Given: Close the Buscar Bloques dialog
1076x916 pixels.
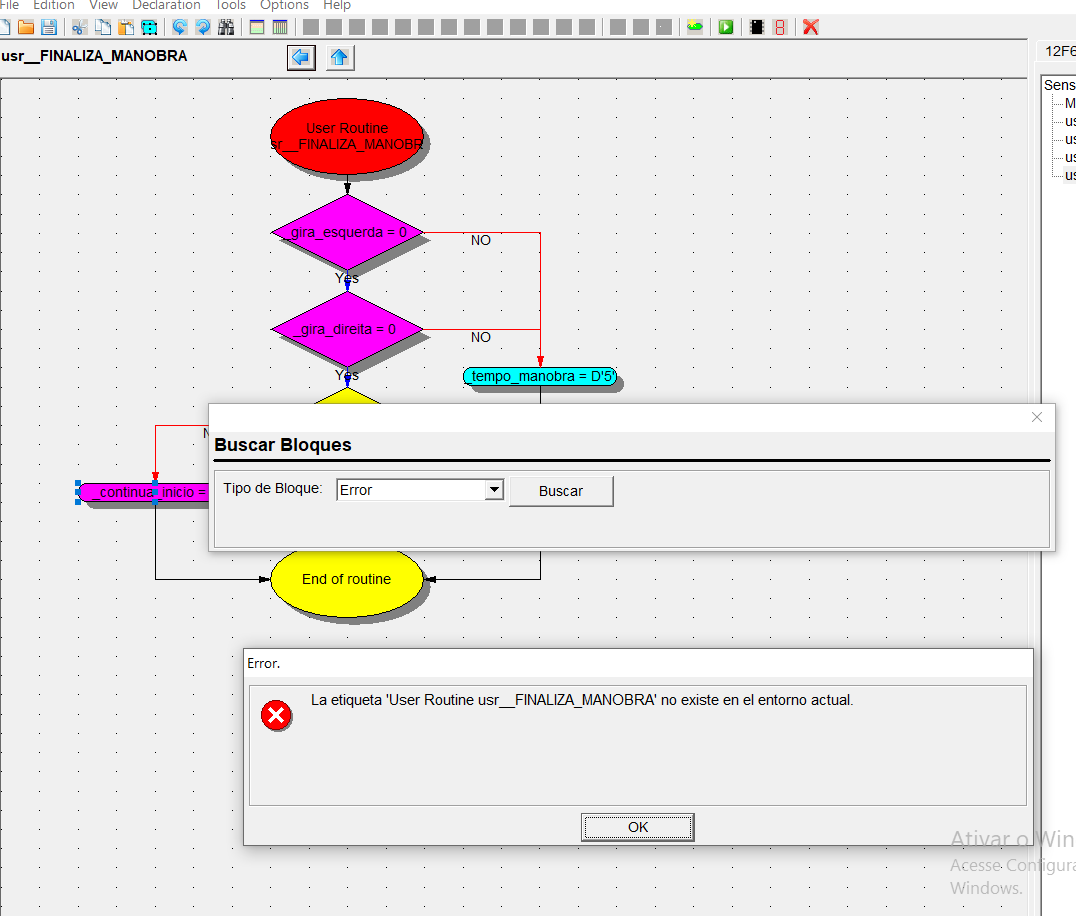Looking at the screenshot, I should coord(1037,417).
